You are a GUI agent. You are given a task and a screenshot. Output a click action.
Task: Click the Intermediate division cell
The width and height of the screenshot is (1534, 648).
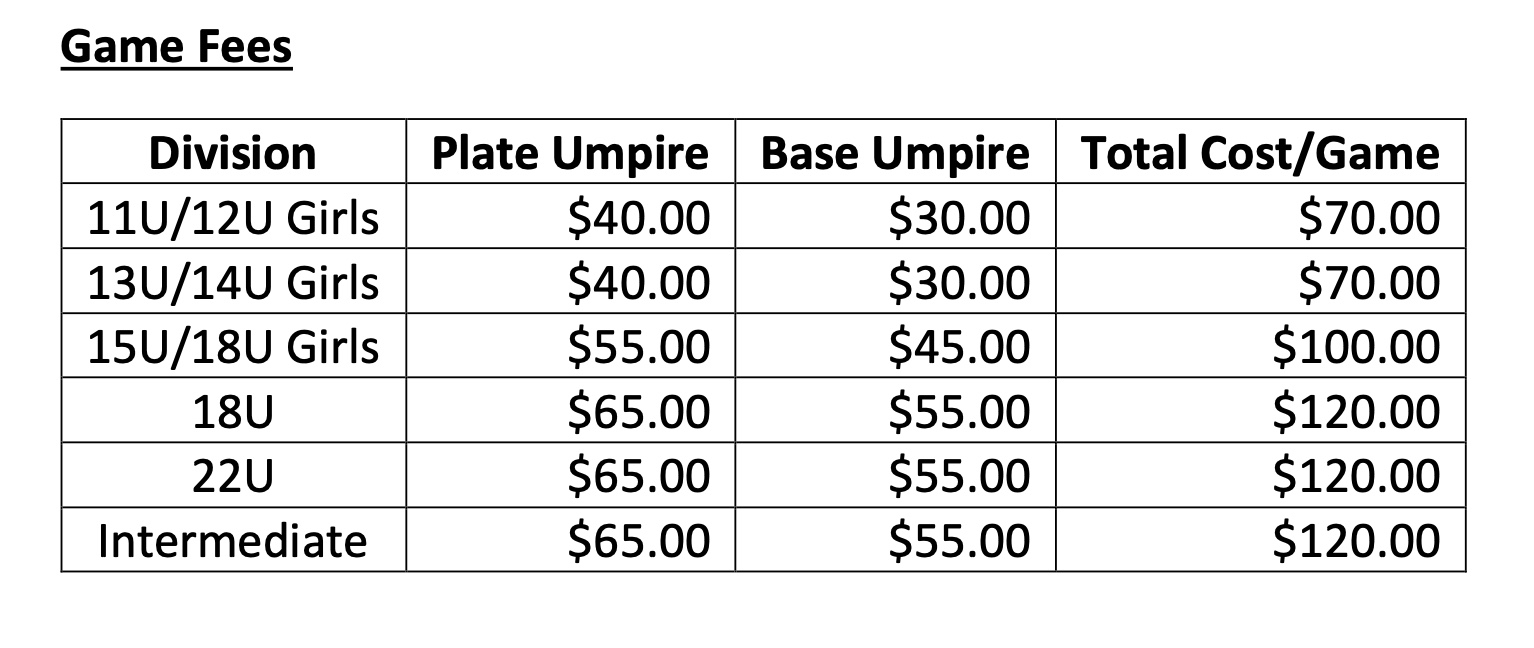point(233,541)
